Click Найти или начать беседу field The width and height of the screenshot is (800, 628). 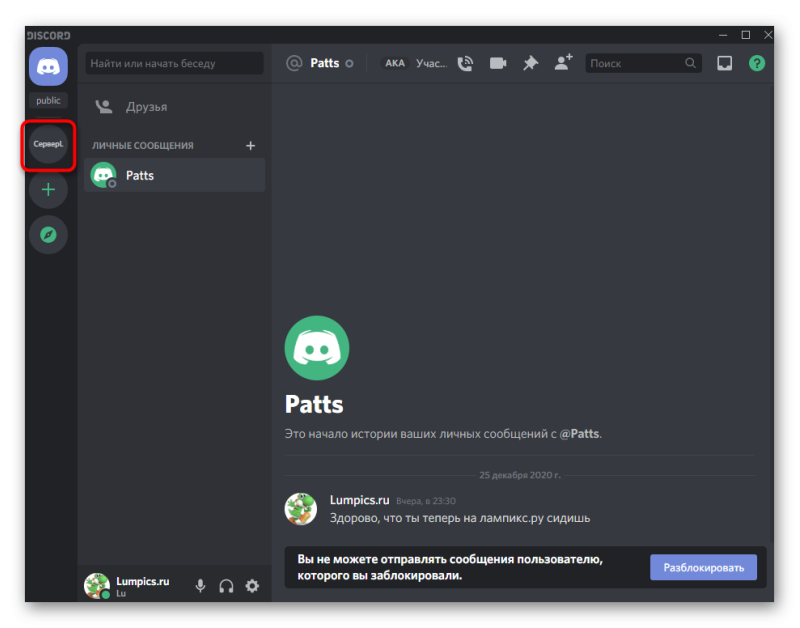pos(174,63)
